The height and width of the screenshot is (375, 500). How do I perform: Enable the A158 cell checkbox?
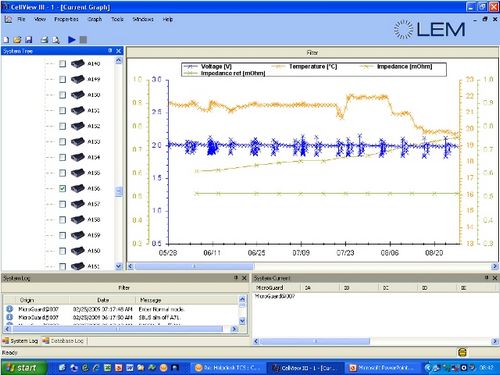pyautogui.click(x=62, y=220)
